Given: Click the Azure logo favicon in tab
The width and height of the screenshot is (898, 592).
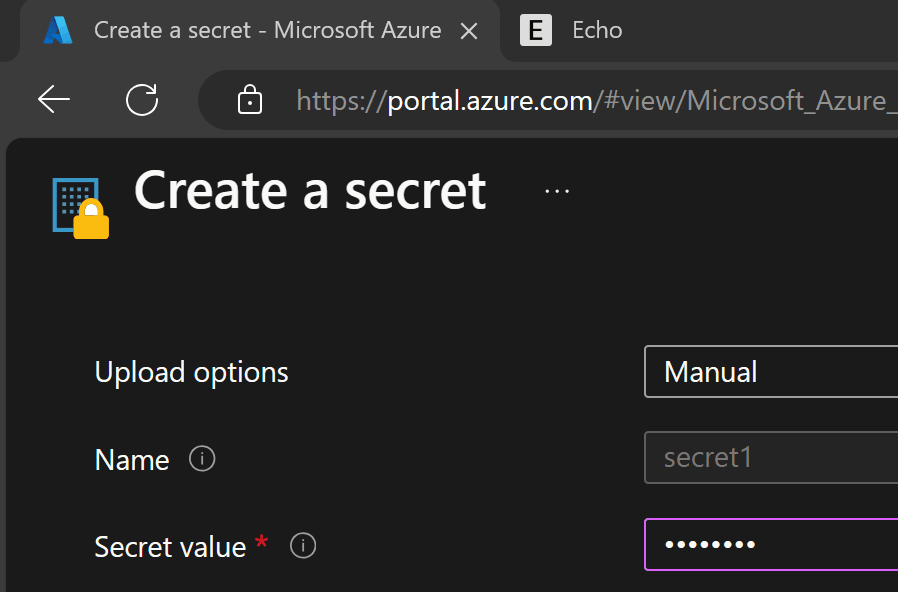Looking at the screenshot, I should click(x=58, y=30).
